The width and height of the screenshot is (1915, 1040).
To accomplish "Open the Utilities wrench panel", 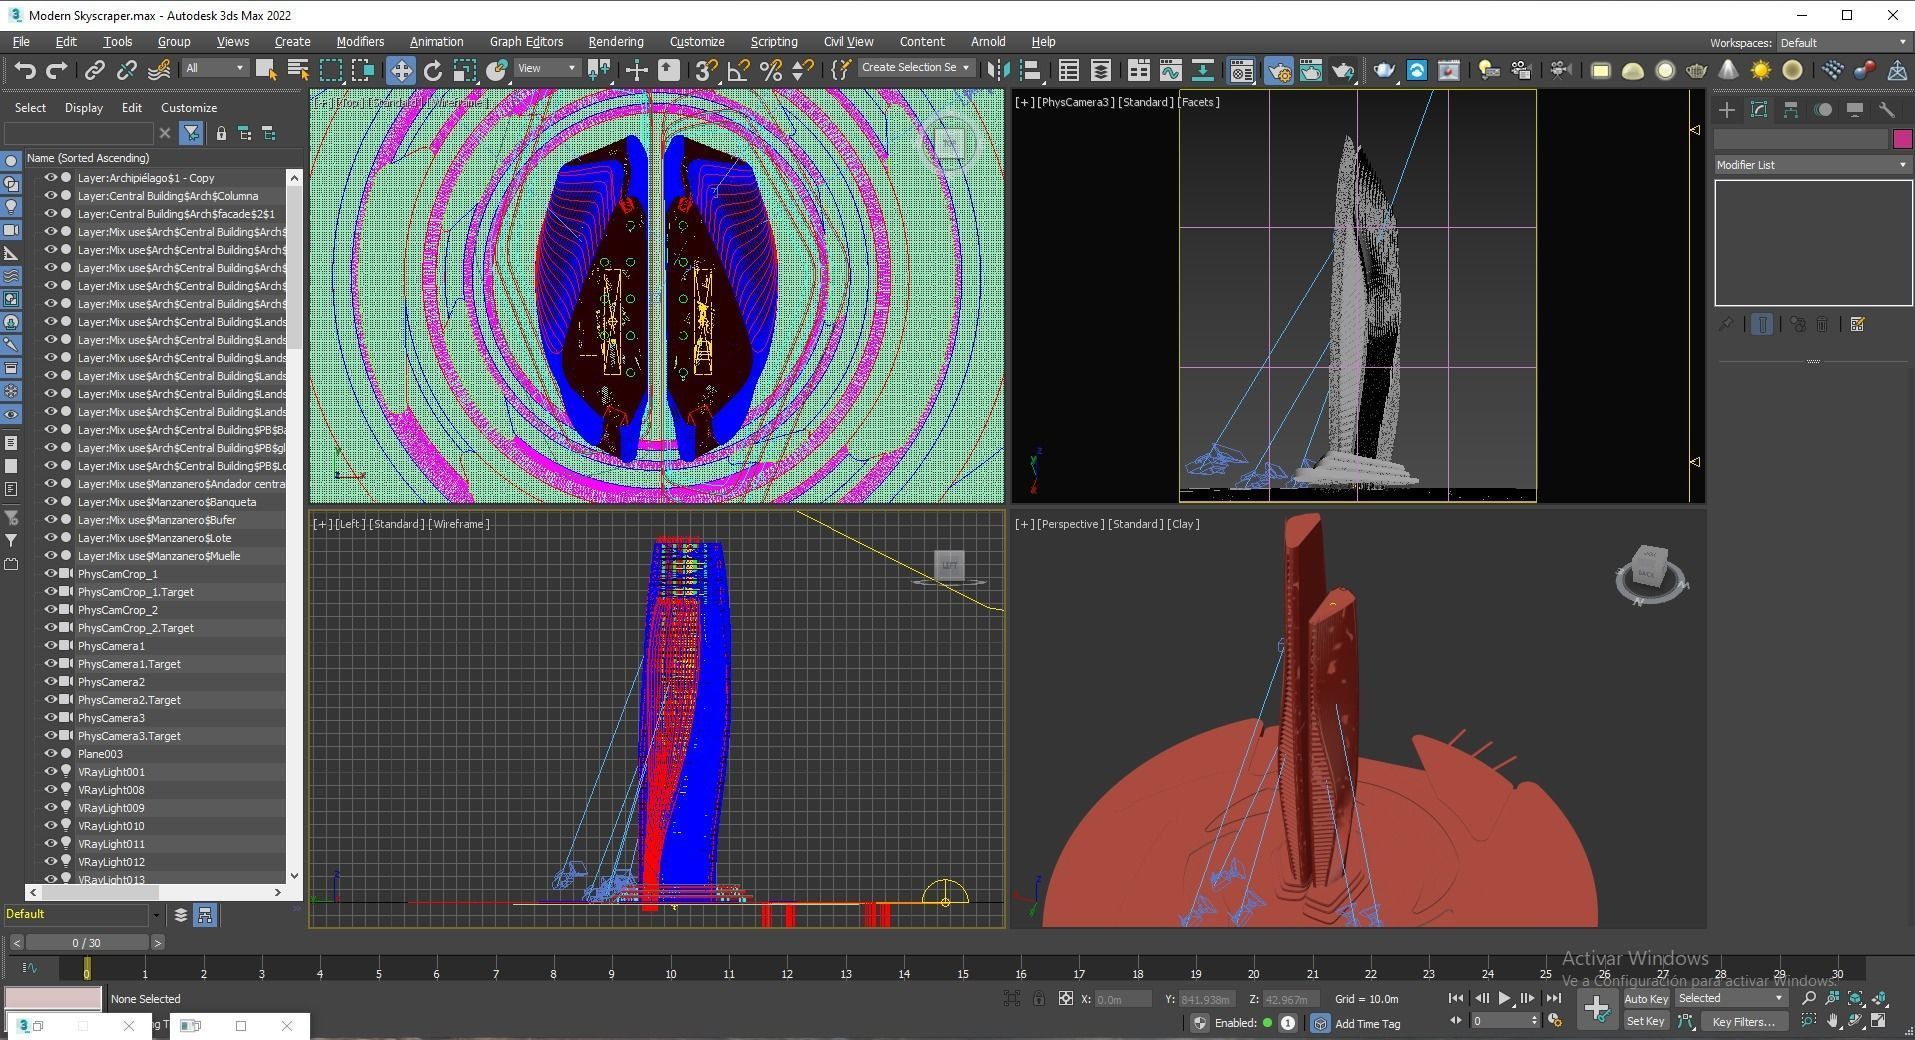I will (x=1887, y=110).
